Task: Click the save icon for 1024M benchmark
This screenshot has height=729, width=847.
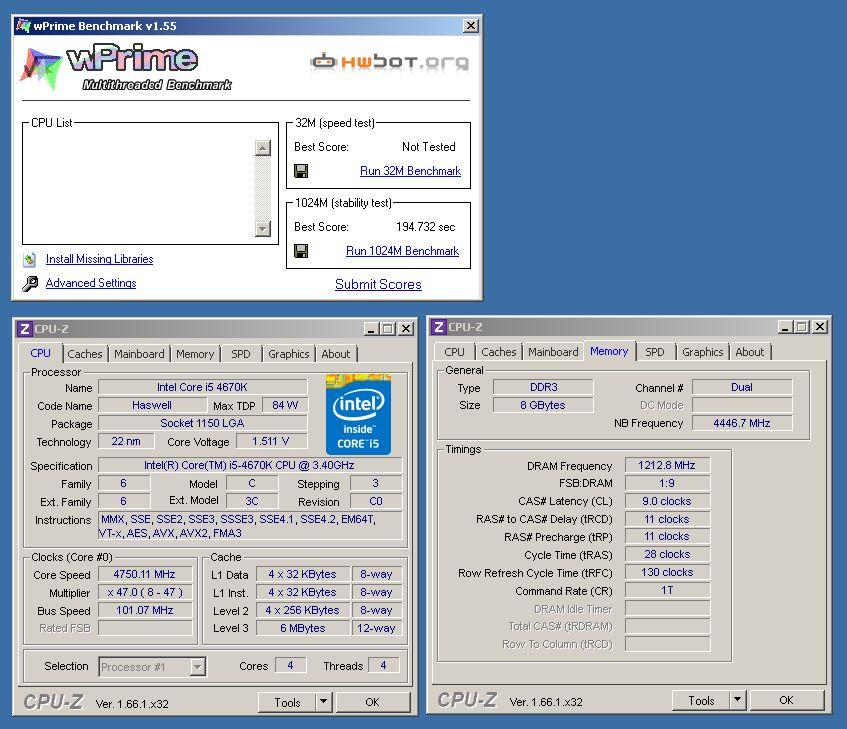Action: click(x=301, y=251)
